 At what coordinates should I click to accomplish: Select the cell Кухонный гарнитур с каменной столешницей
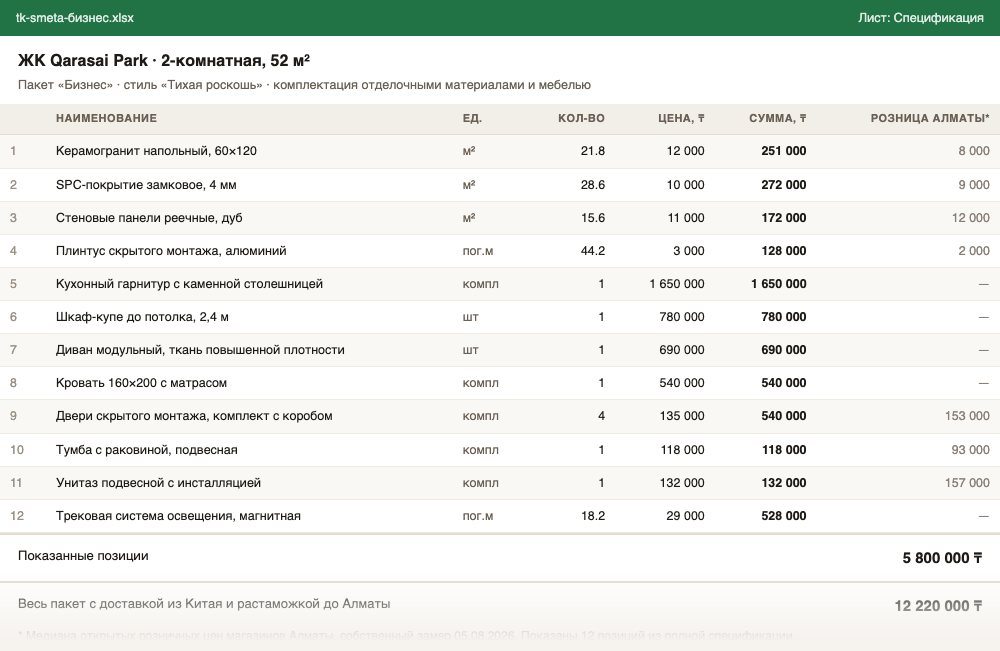(x=189, y=284)
